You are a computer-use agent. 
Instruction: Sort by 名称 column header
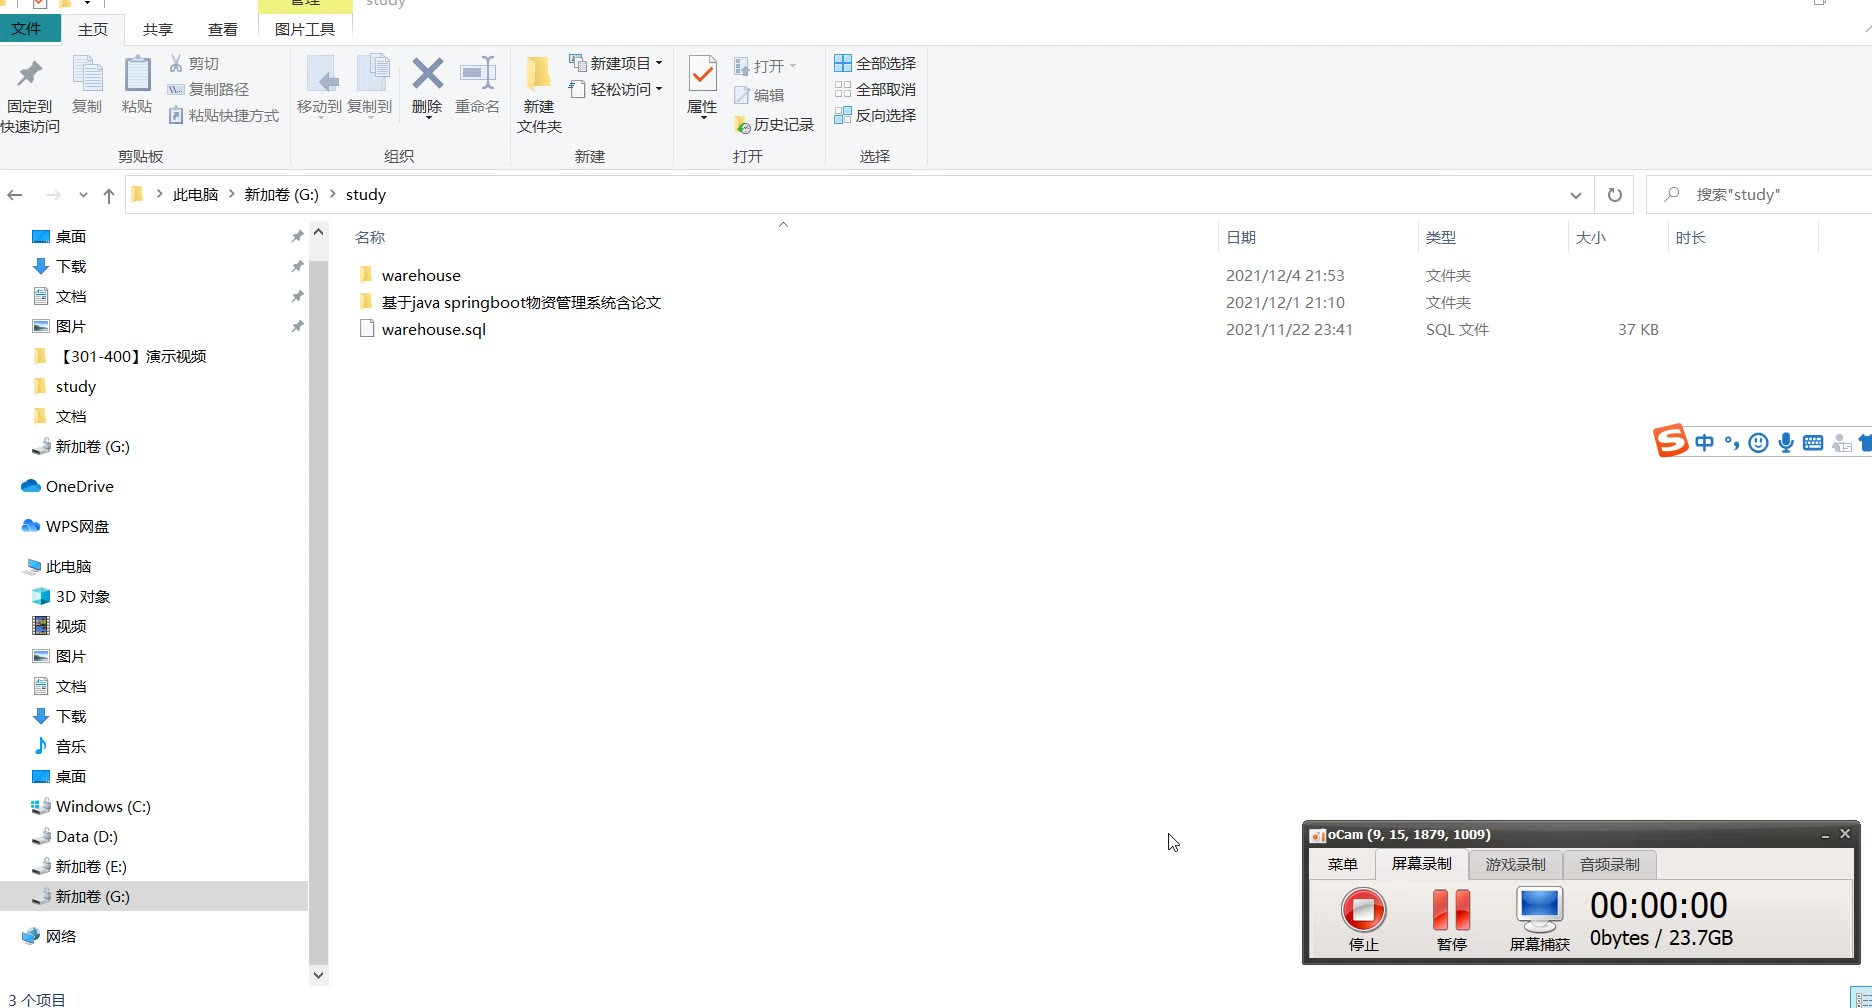370,237
